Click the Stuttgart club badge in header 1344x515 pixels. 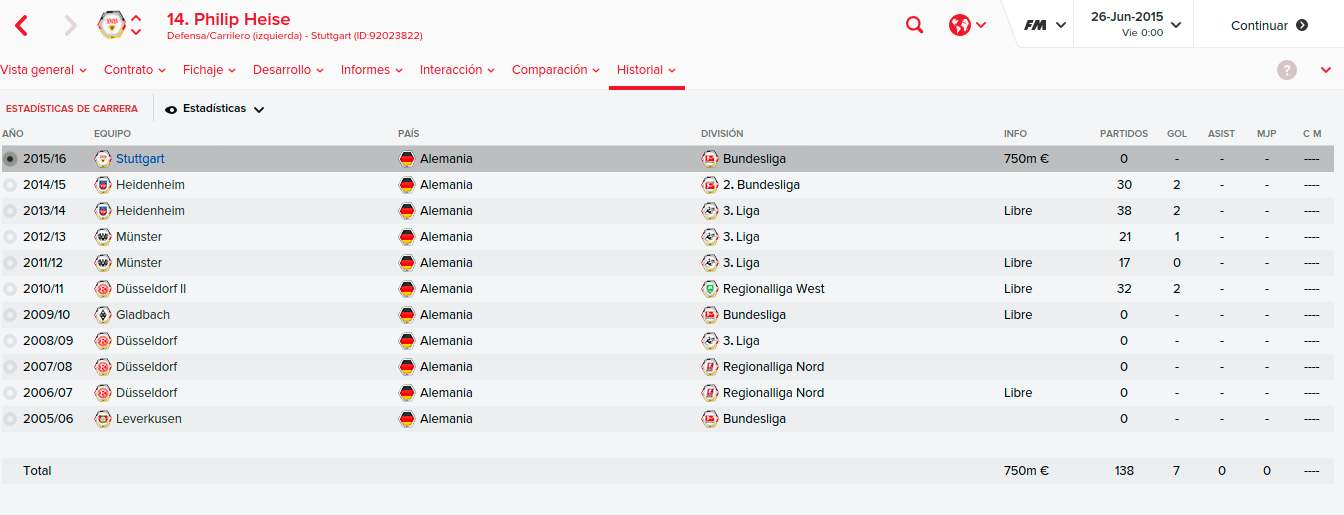coord(112,25)
